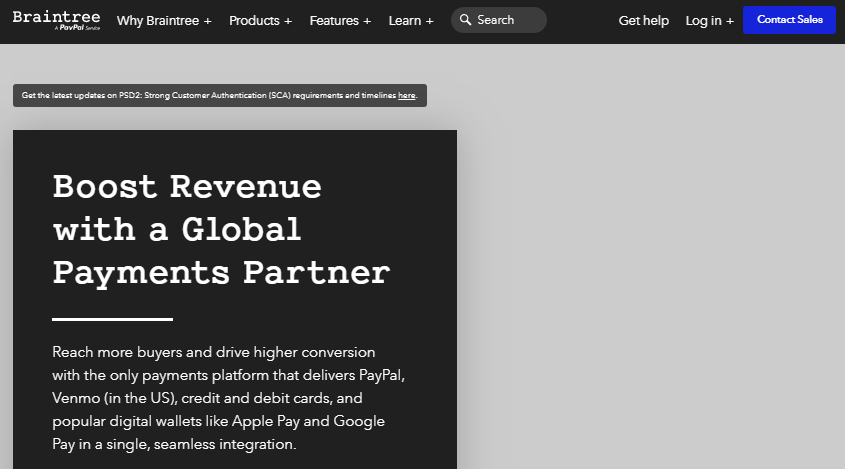The width and height of the screenshot is (845, 469).
Task: Open the Why Braintree menu
Action: [x=156, y=21]
